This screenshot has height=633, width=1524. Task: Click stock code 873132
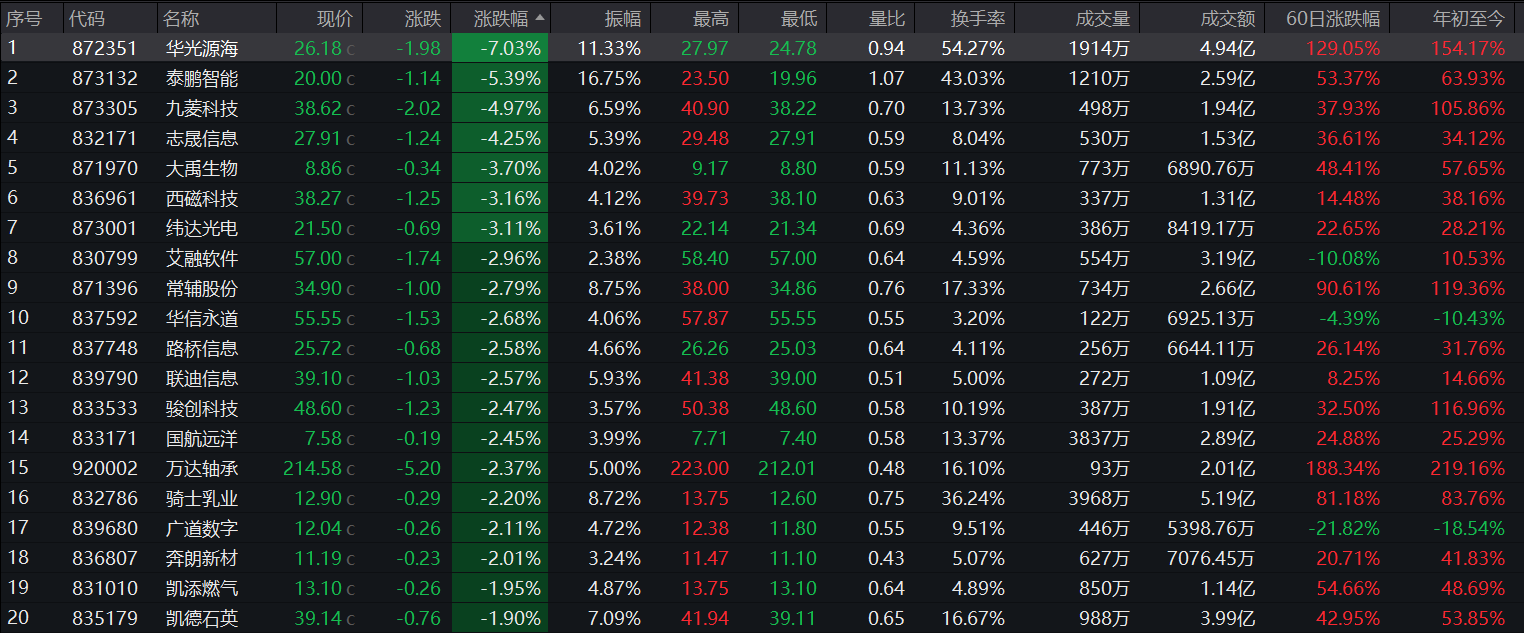[105, 78]
